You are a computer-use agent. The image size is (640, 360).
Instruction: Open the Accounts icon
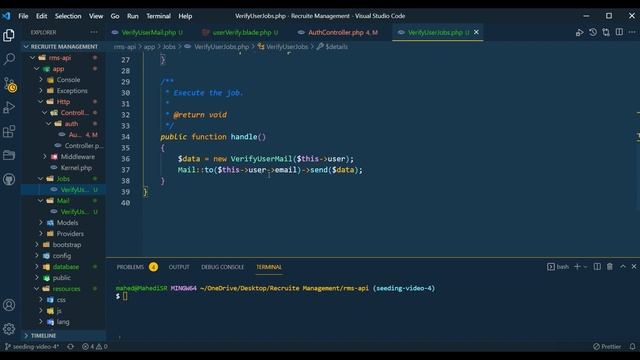tap(9, 305)
